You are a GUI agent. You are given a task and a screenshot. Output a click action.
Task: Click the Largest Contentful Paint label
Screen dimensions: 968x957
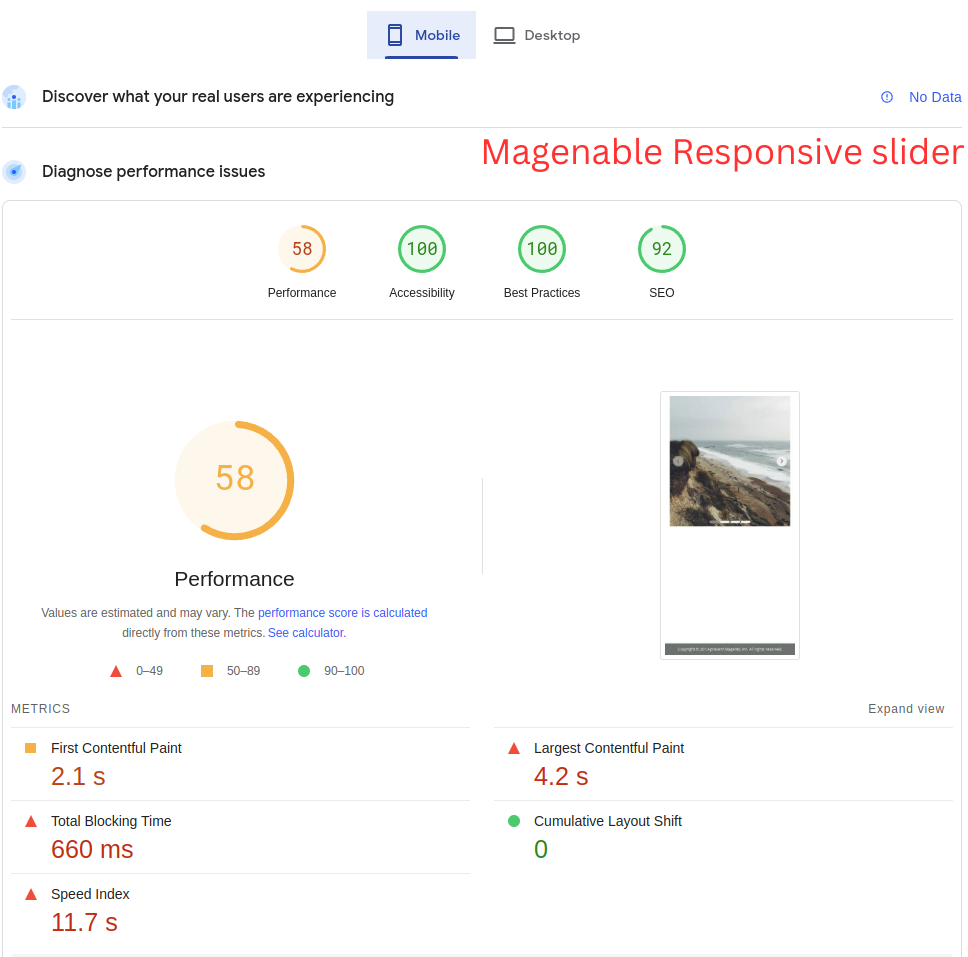[x=609, y=748]
